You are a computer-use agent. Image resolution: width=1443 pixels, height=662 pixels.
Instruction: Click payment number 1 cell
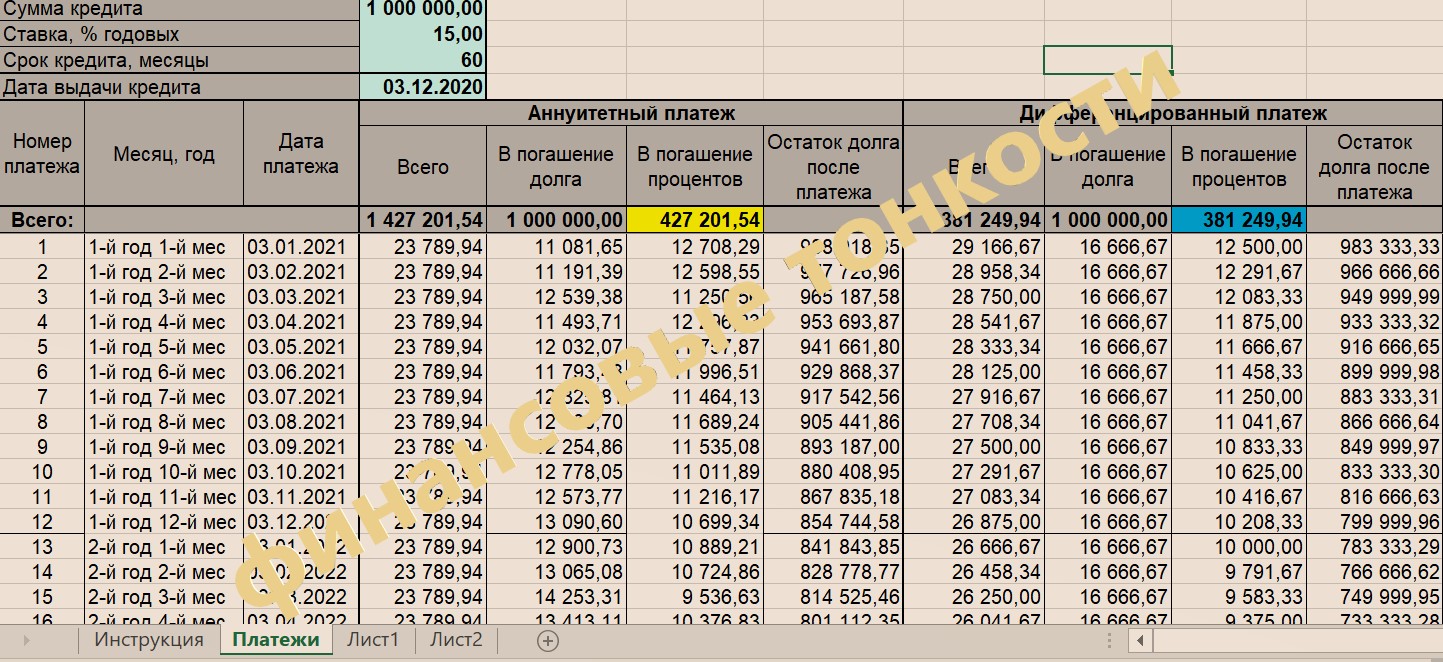[x=42, y=247]
